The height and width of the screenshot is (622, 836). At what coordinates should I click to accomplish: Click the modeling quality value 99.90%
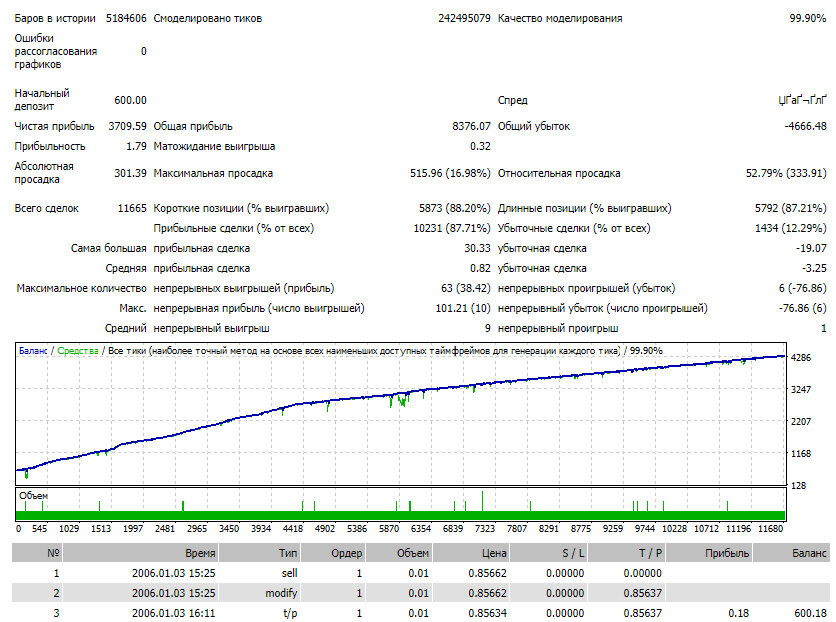point(808,18)
